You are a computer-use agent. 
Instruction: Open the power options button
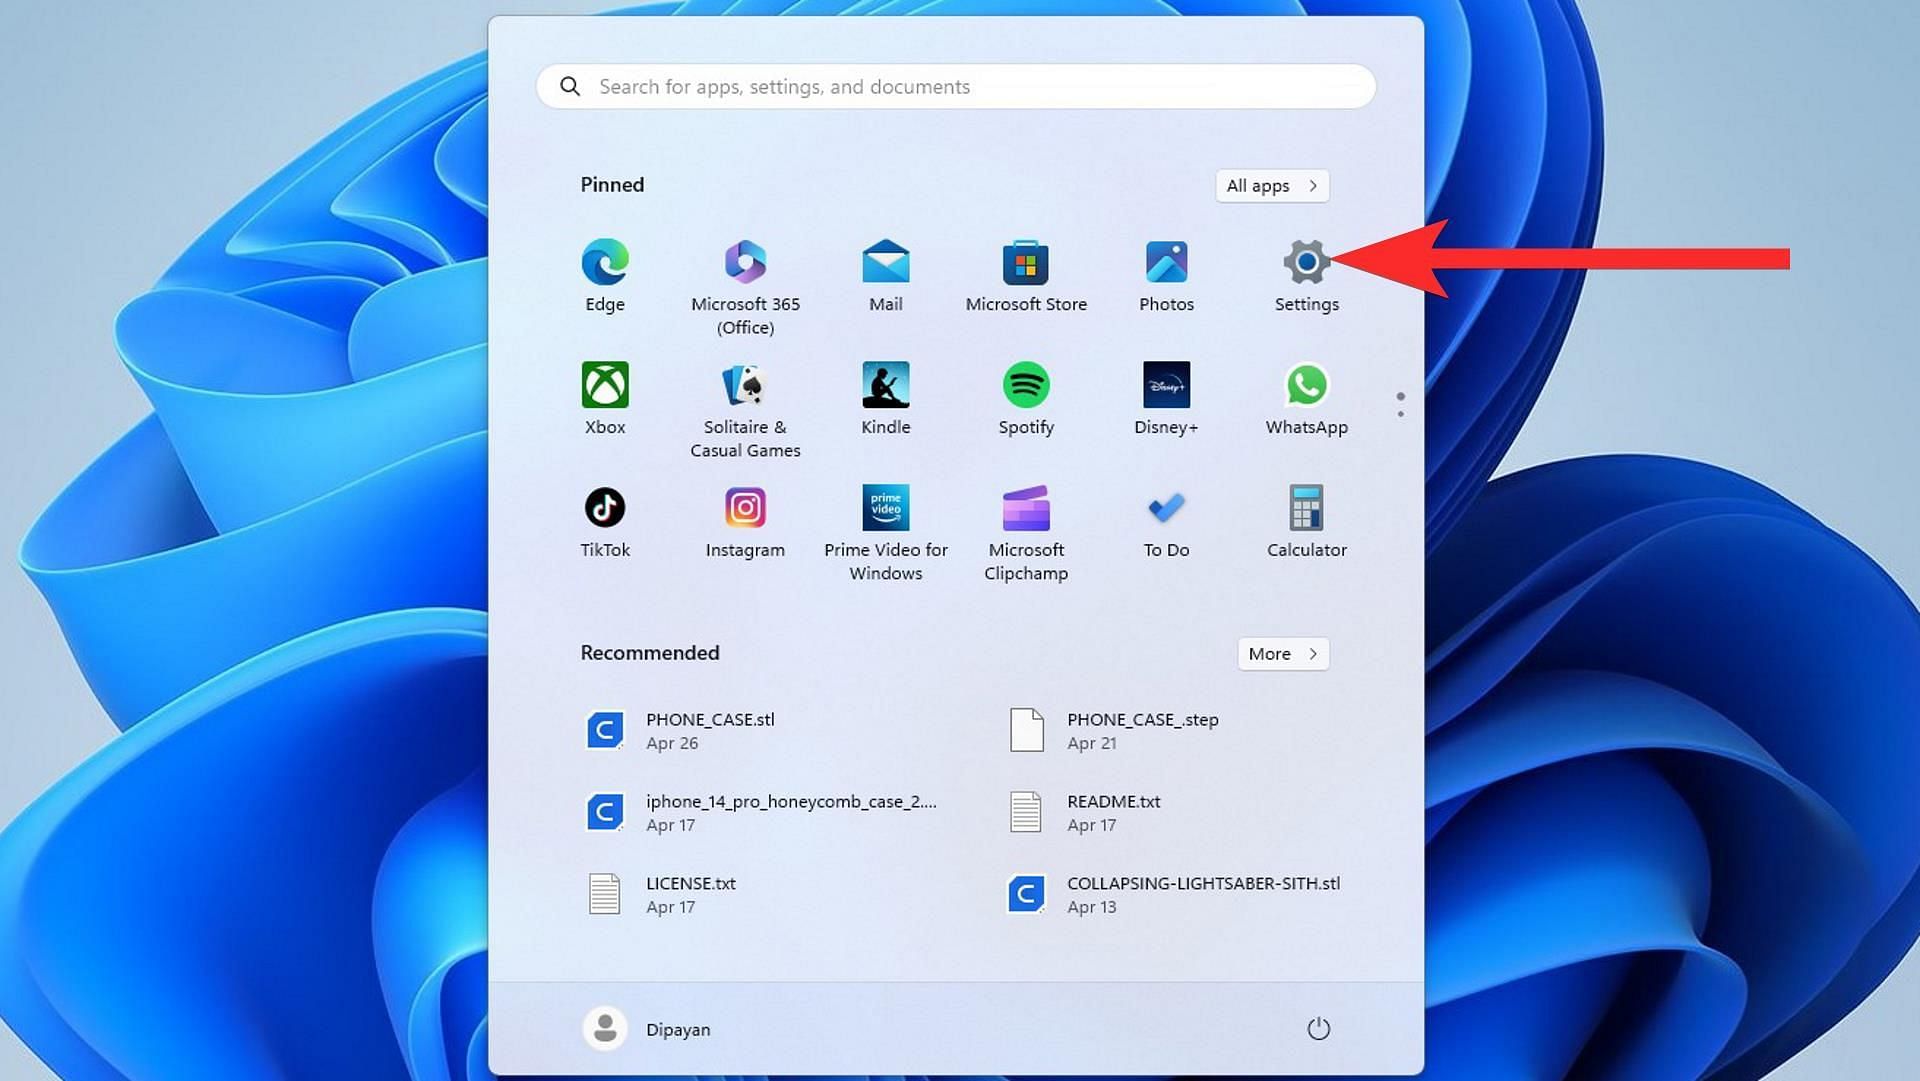tap(1318, 1029)
